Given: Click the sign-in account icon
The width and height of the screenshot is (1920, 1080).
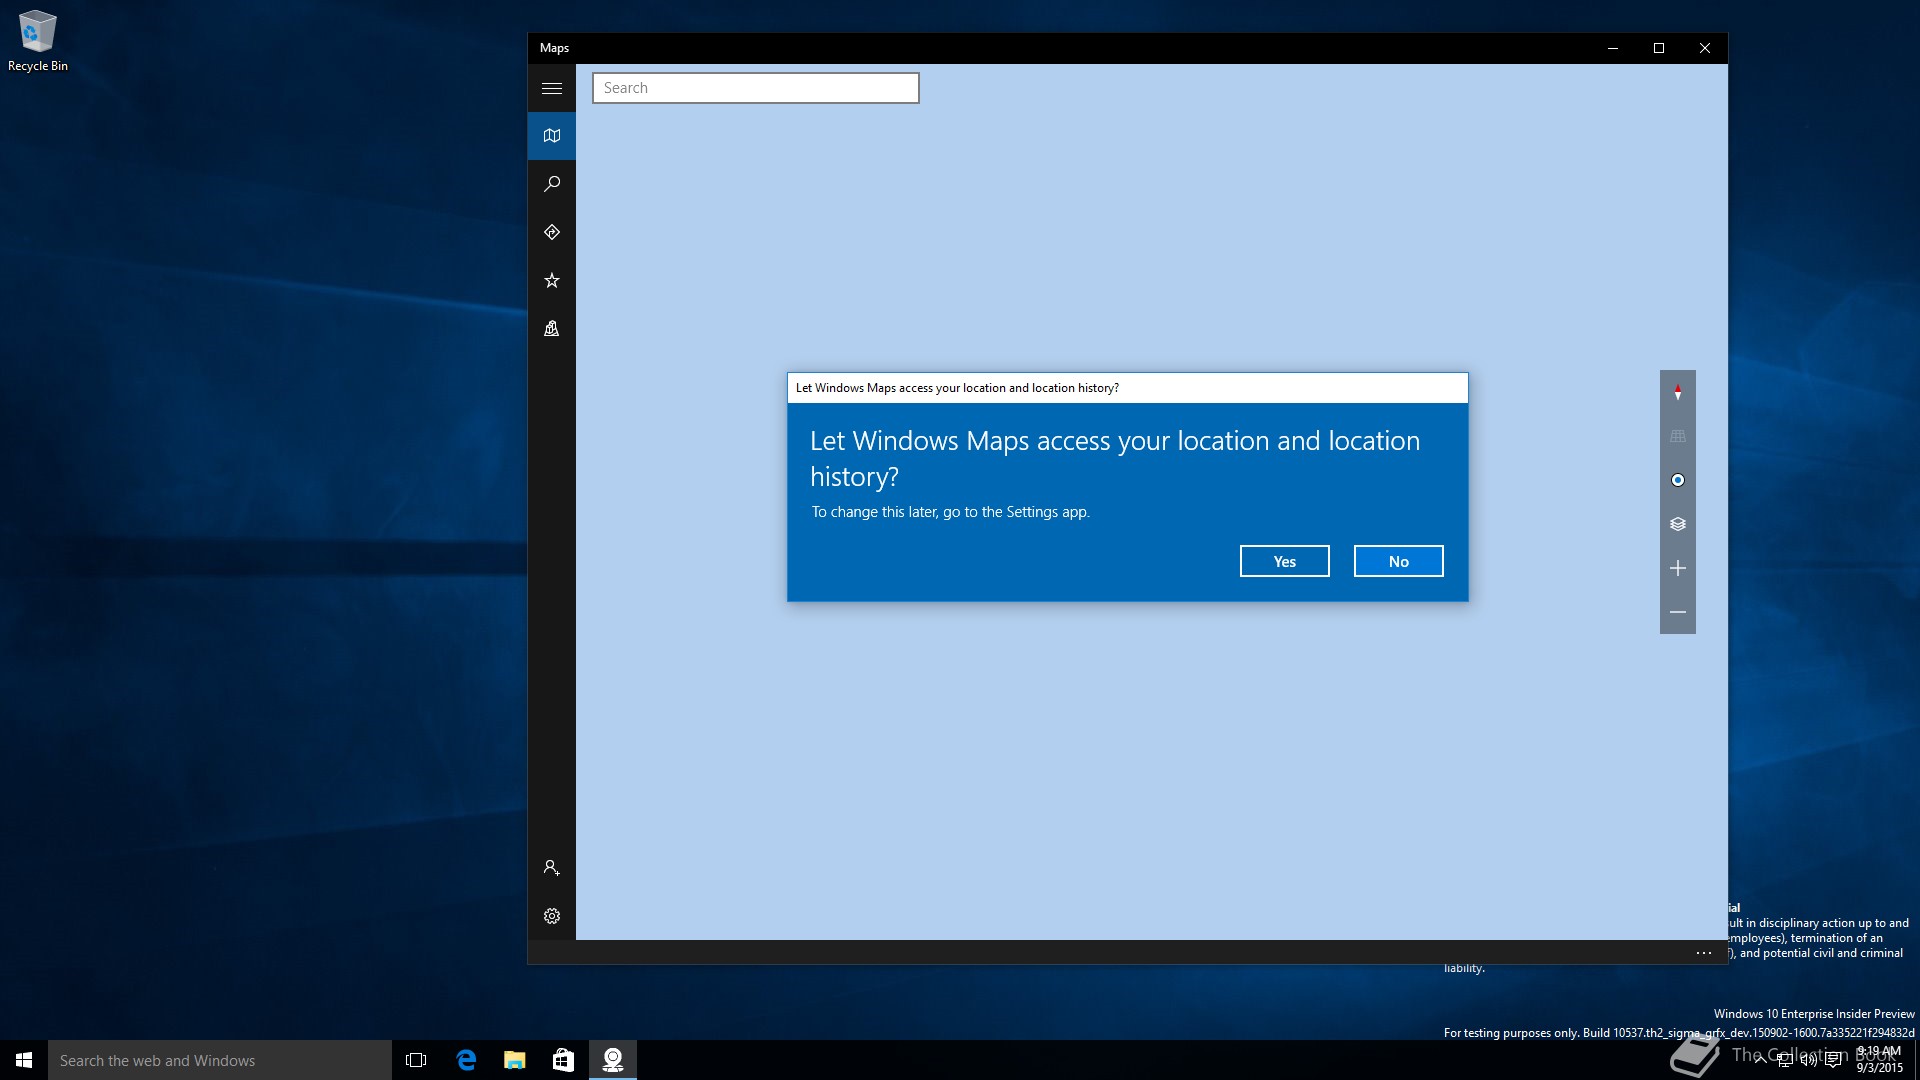Looking at the screenshot, I should (x=551, y=868).
